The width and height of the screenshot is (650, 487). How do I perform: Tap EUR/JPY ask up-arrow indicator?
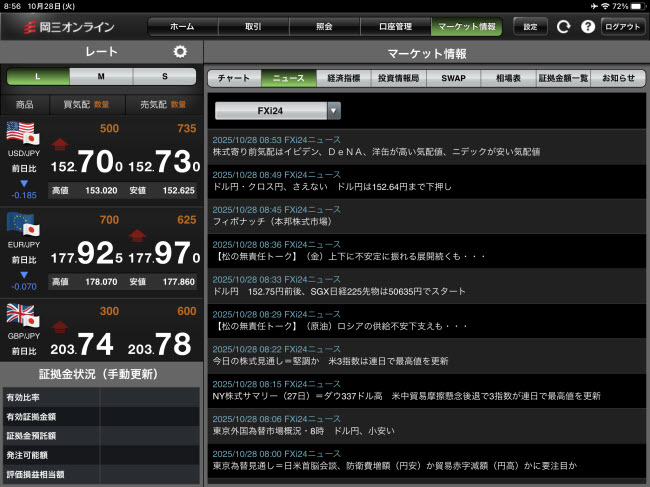(x=137, y=235)
